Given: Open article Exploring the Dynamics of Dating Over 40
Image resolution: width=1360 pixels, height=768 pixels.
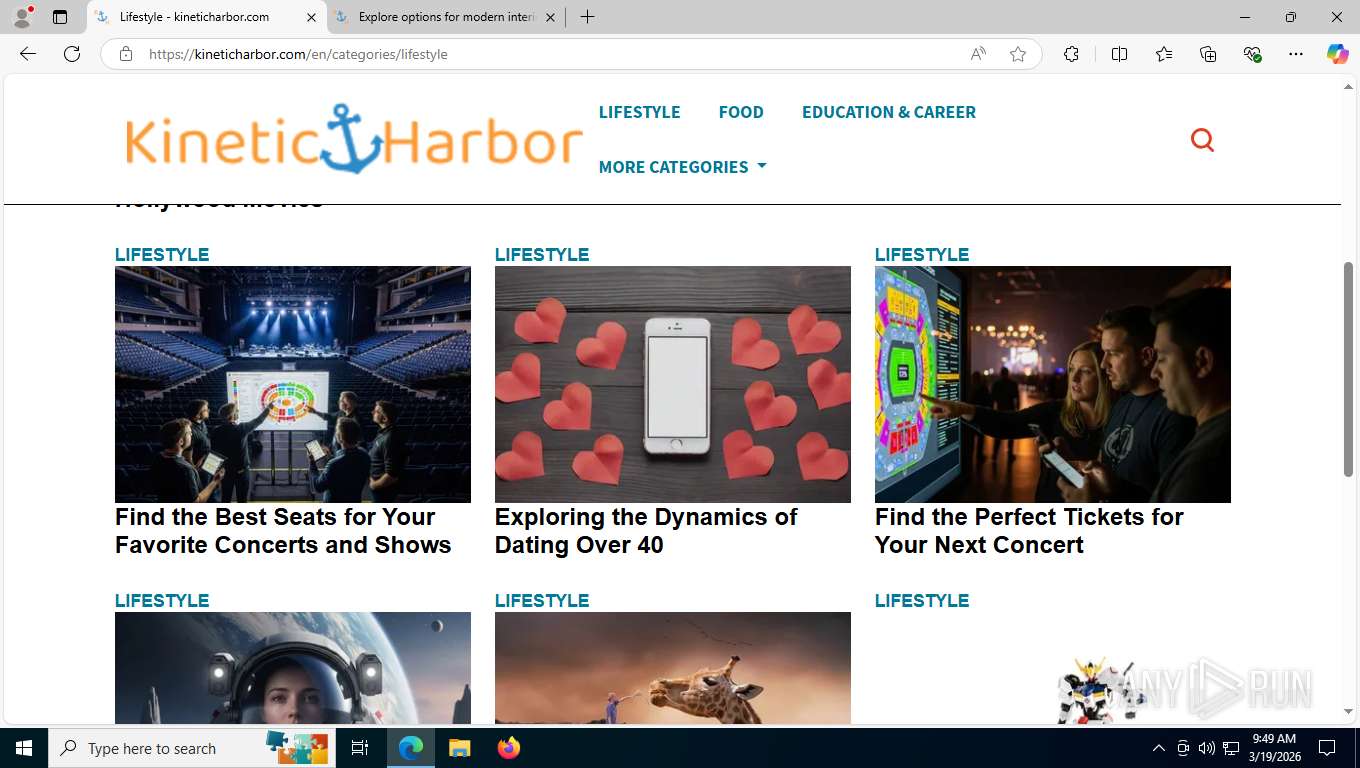Looking at the screenshot, I should [x=645, y=531].
